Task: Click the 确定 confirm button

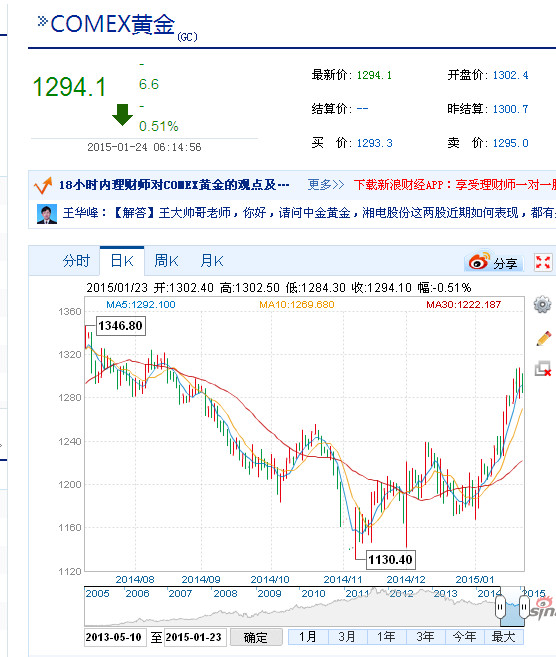Action: (x=255, y=637)
